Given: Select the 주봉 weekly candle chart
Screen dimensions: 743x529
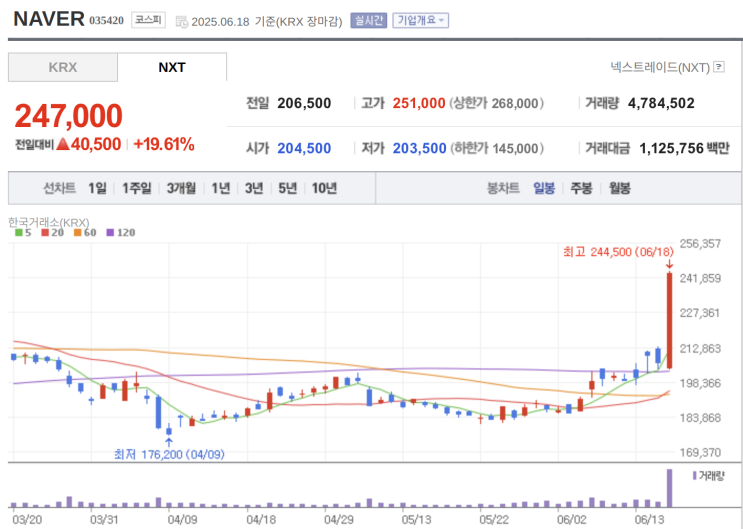Looking at the screenshot, I should click(x=581, y=188).
